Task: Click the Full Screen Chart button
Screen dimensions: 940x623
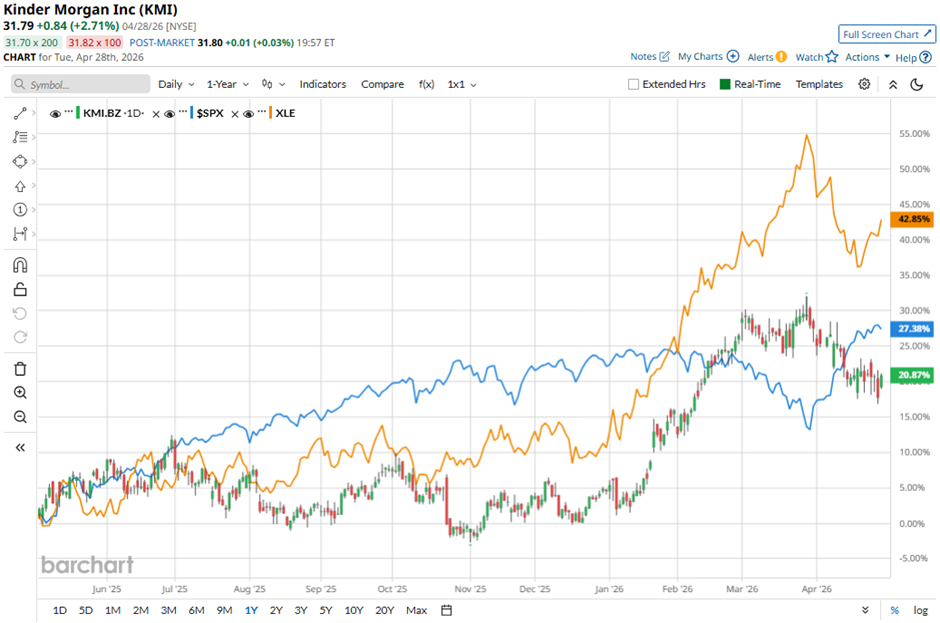Action: click(885, 34)
